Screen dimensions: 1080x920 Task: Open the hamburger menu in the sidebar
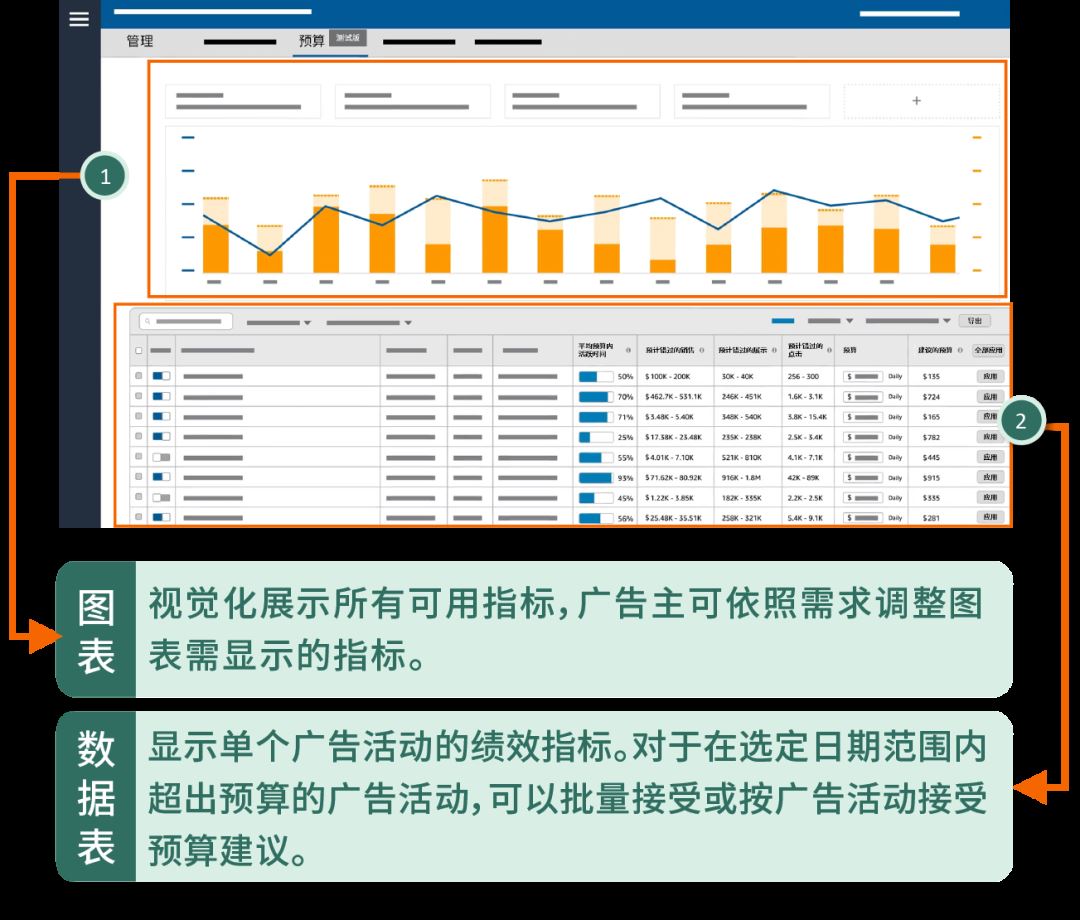[x=79, y=19]
